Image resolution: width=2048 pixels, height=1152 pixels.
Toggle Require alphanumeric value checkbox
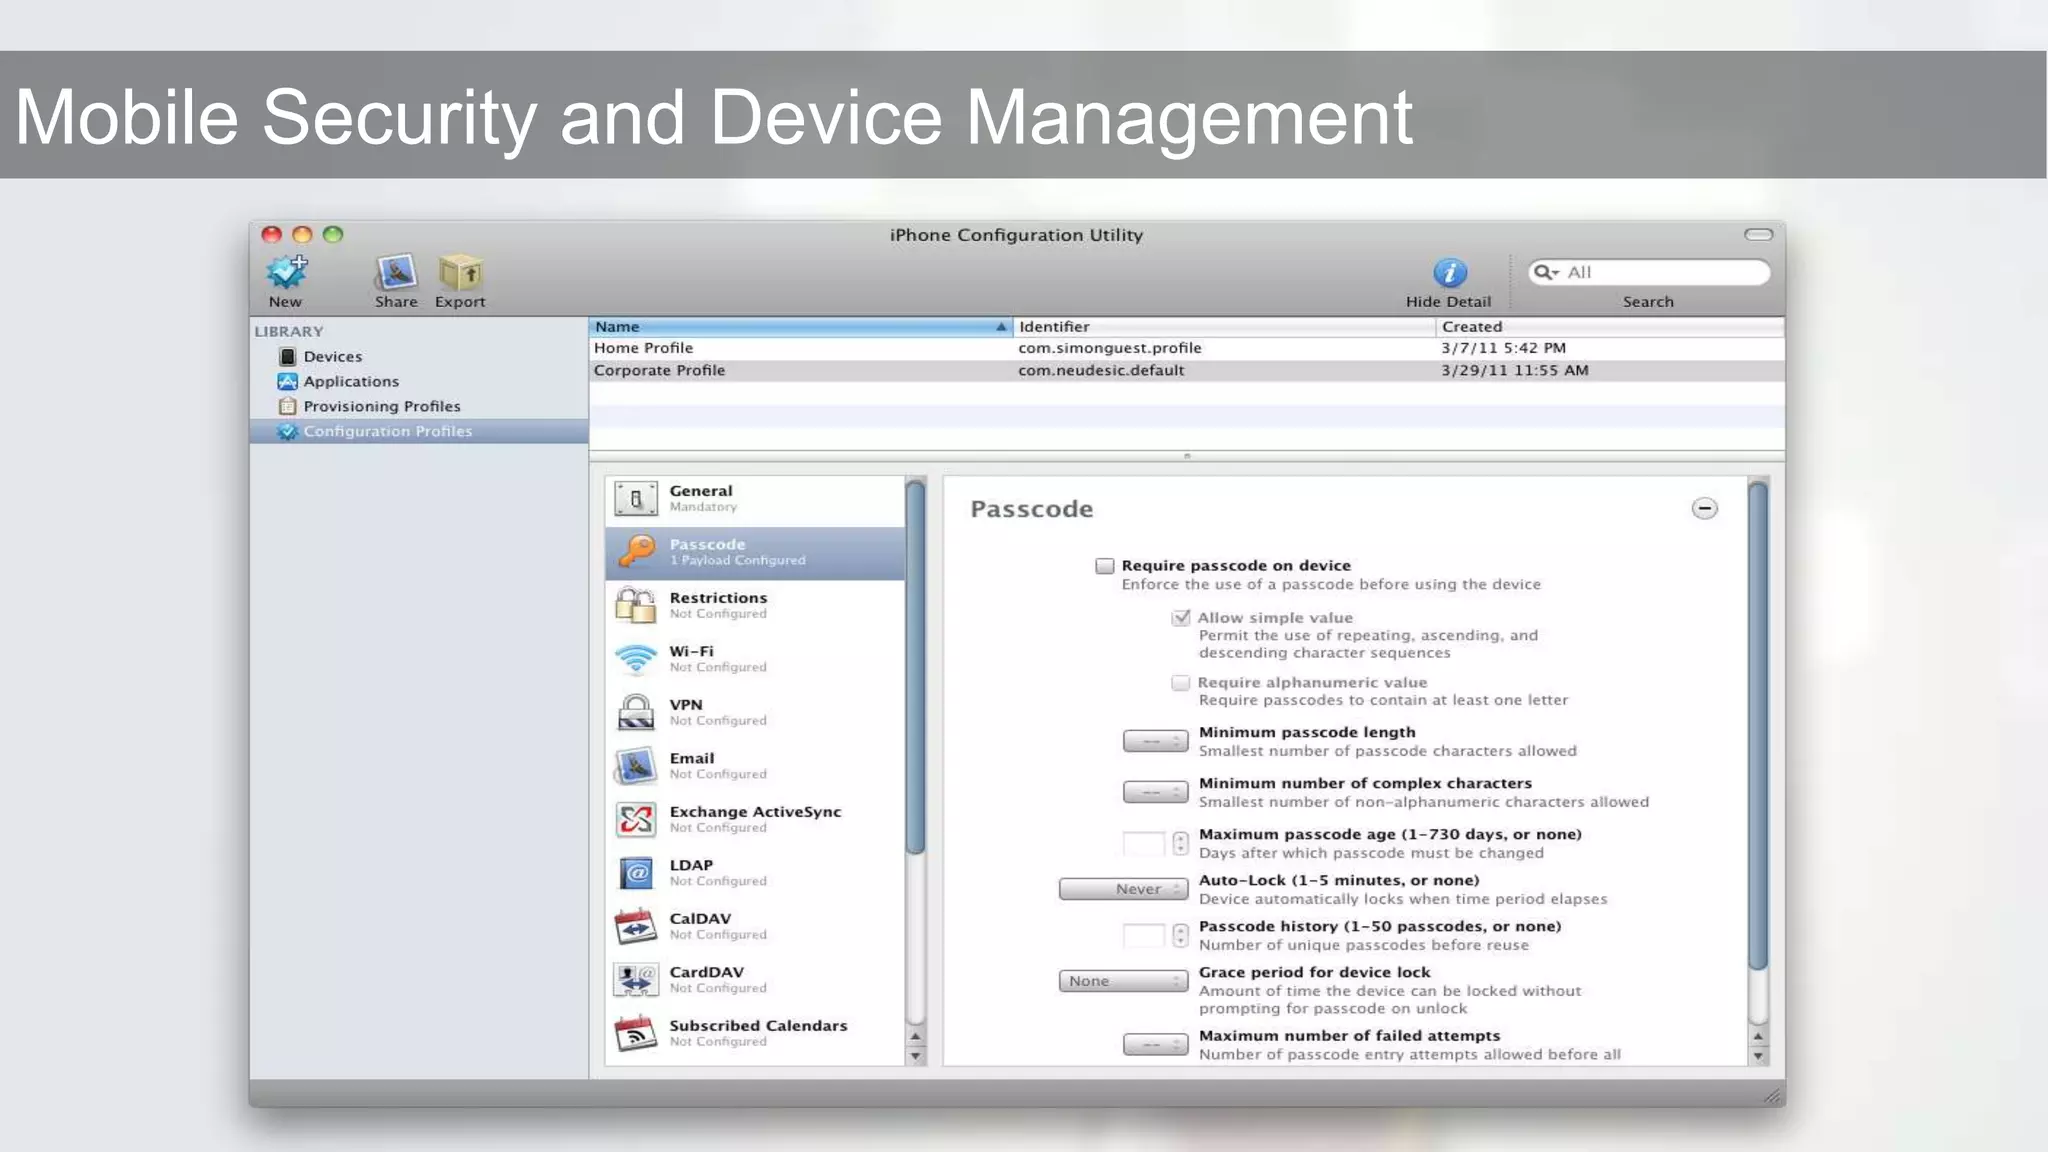pos(1181,683)
